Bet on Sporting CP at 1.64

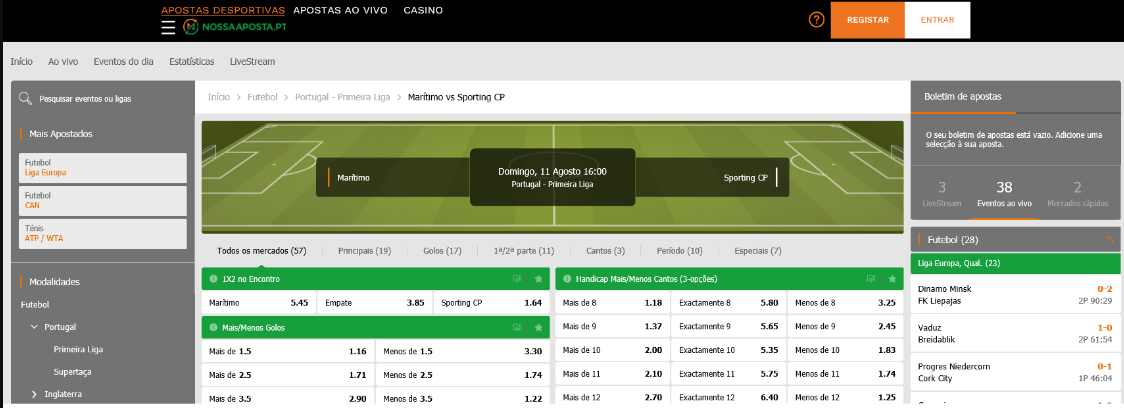coord(491,303)
